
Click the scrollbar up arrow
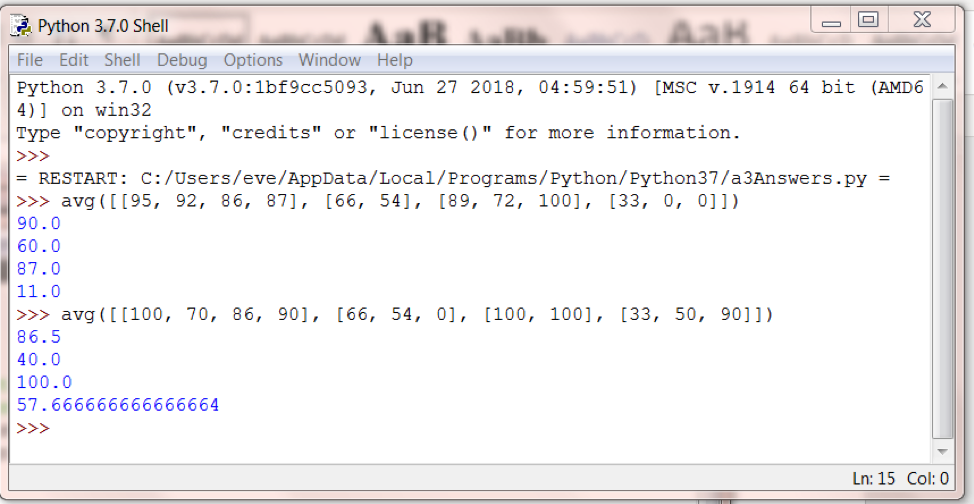(942, 86)
